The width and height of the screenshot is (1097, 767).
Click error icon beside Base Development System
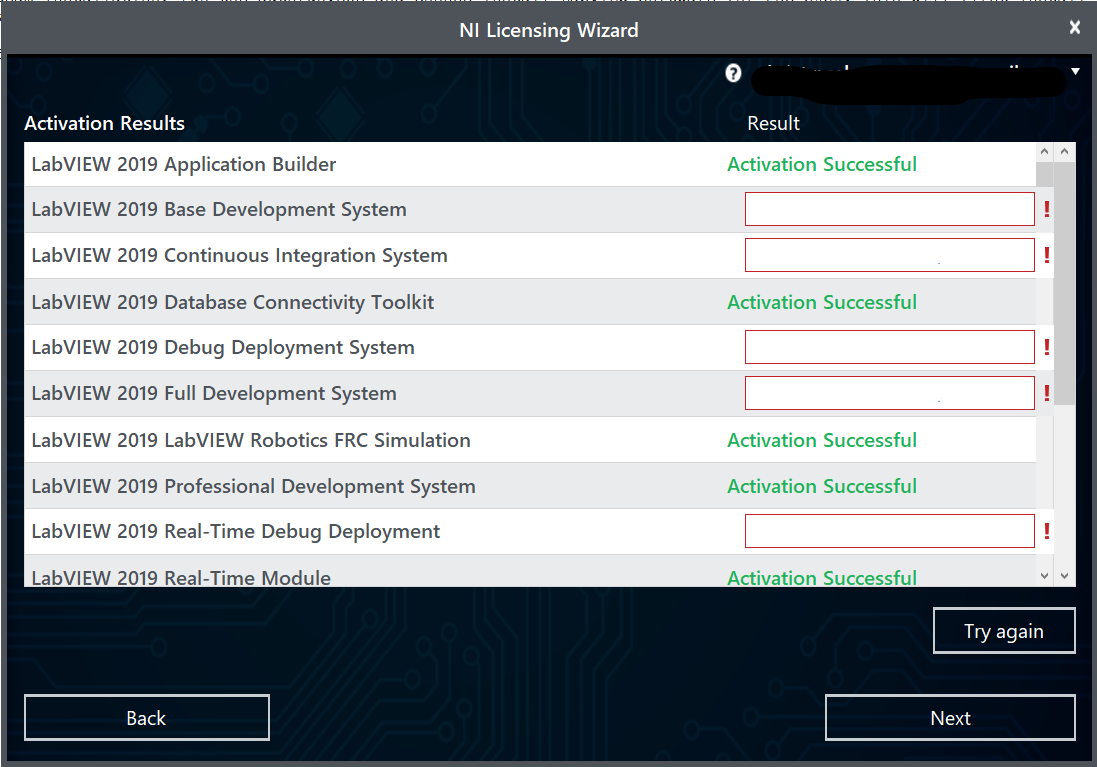pos(1046,209)
